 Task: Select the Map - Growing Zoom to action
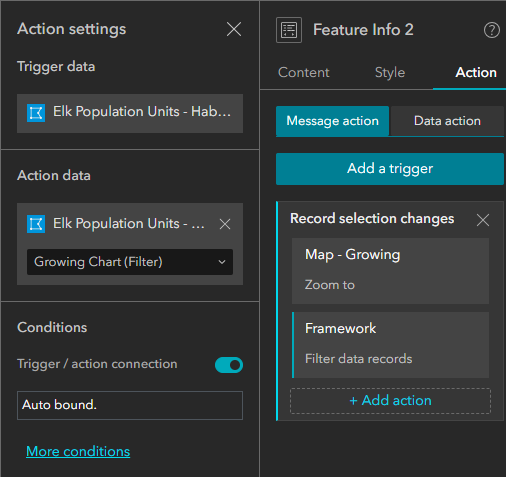click(390, 271)
